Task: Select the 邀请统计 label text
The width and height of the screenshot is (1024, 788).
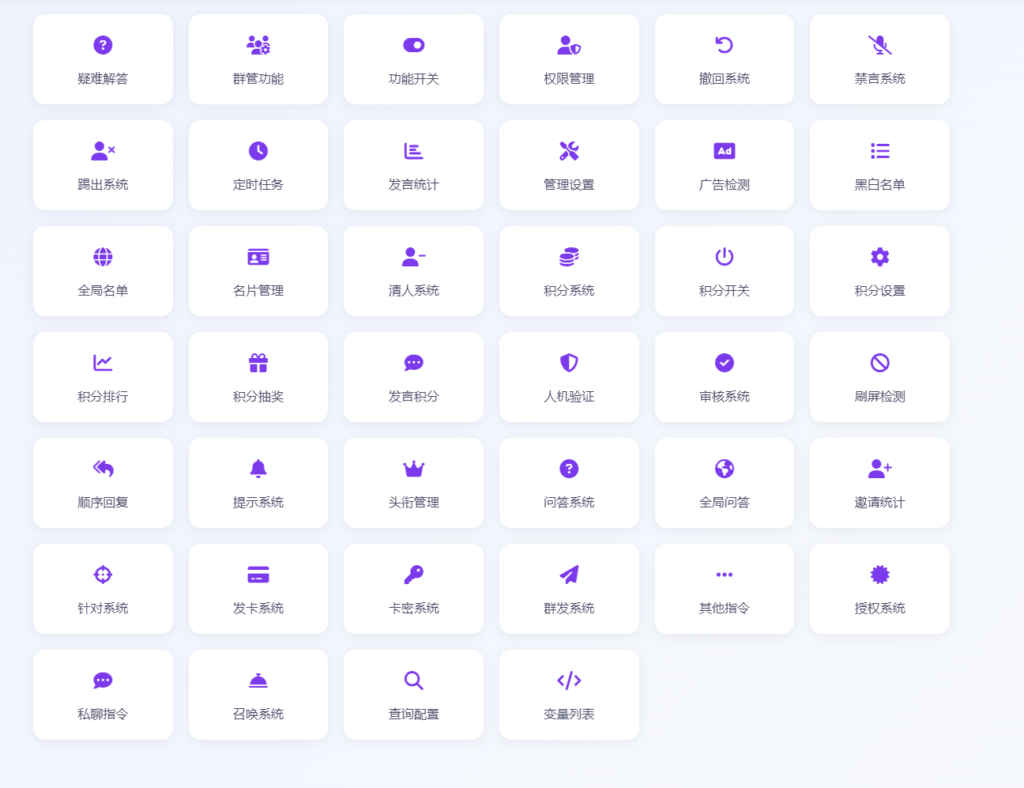Action: tap(880, 502)
